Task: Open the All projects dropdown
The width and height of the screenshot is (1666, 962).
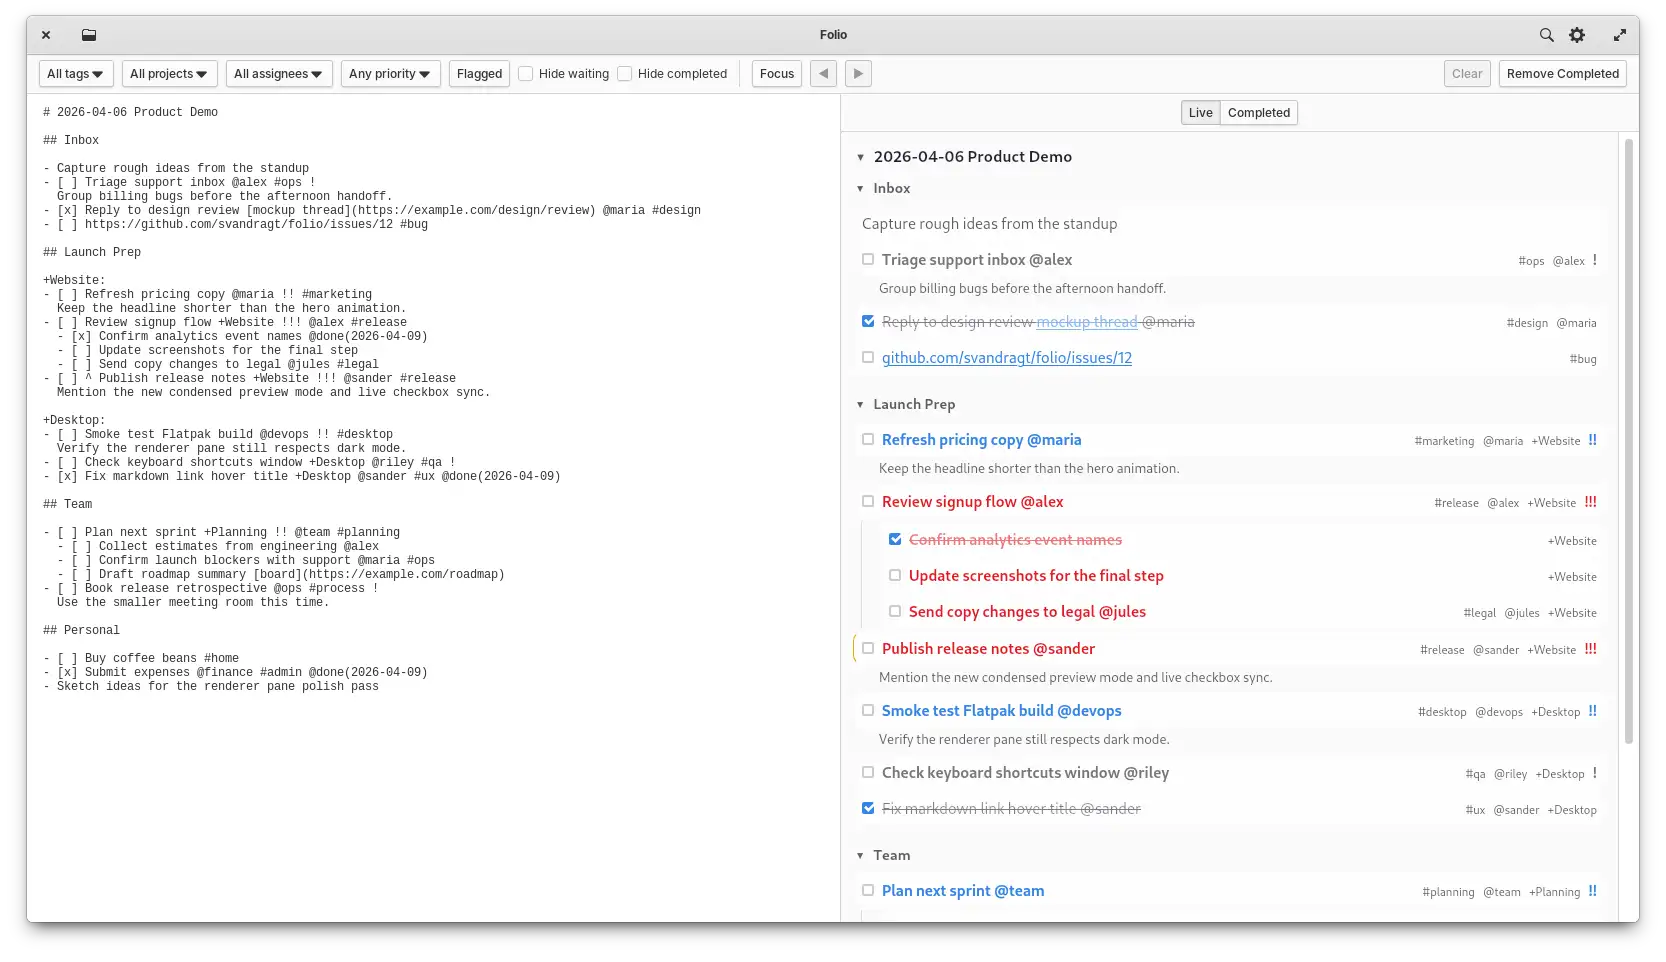Action: click(x=168, y=74)
